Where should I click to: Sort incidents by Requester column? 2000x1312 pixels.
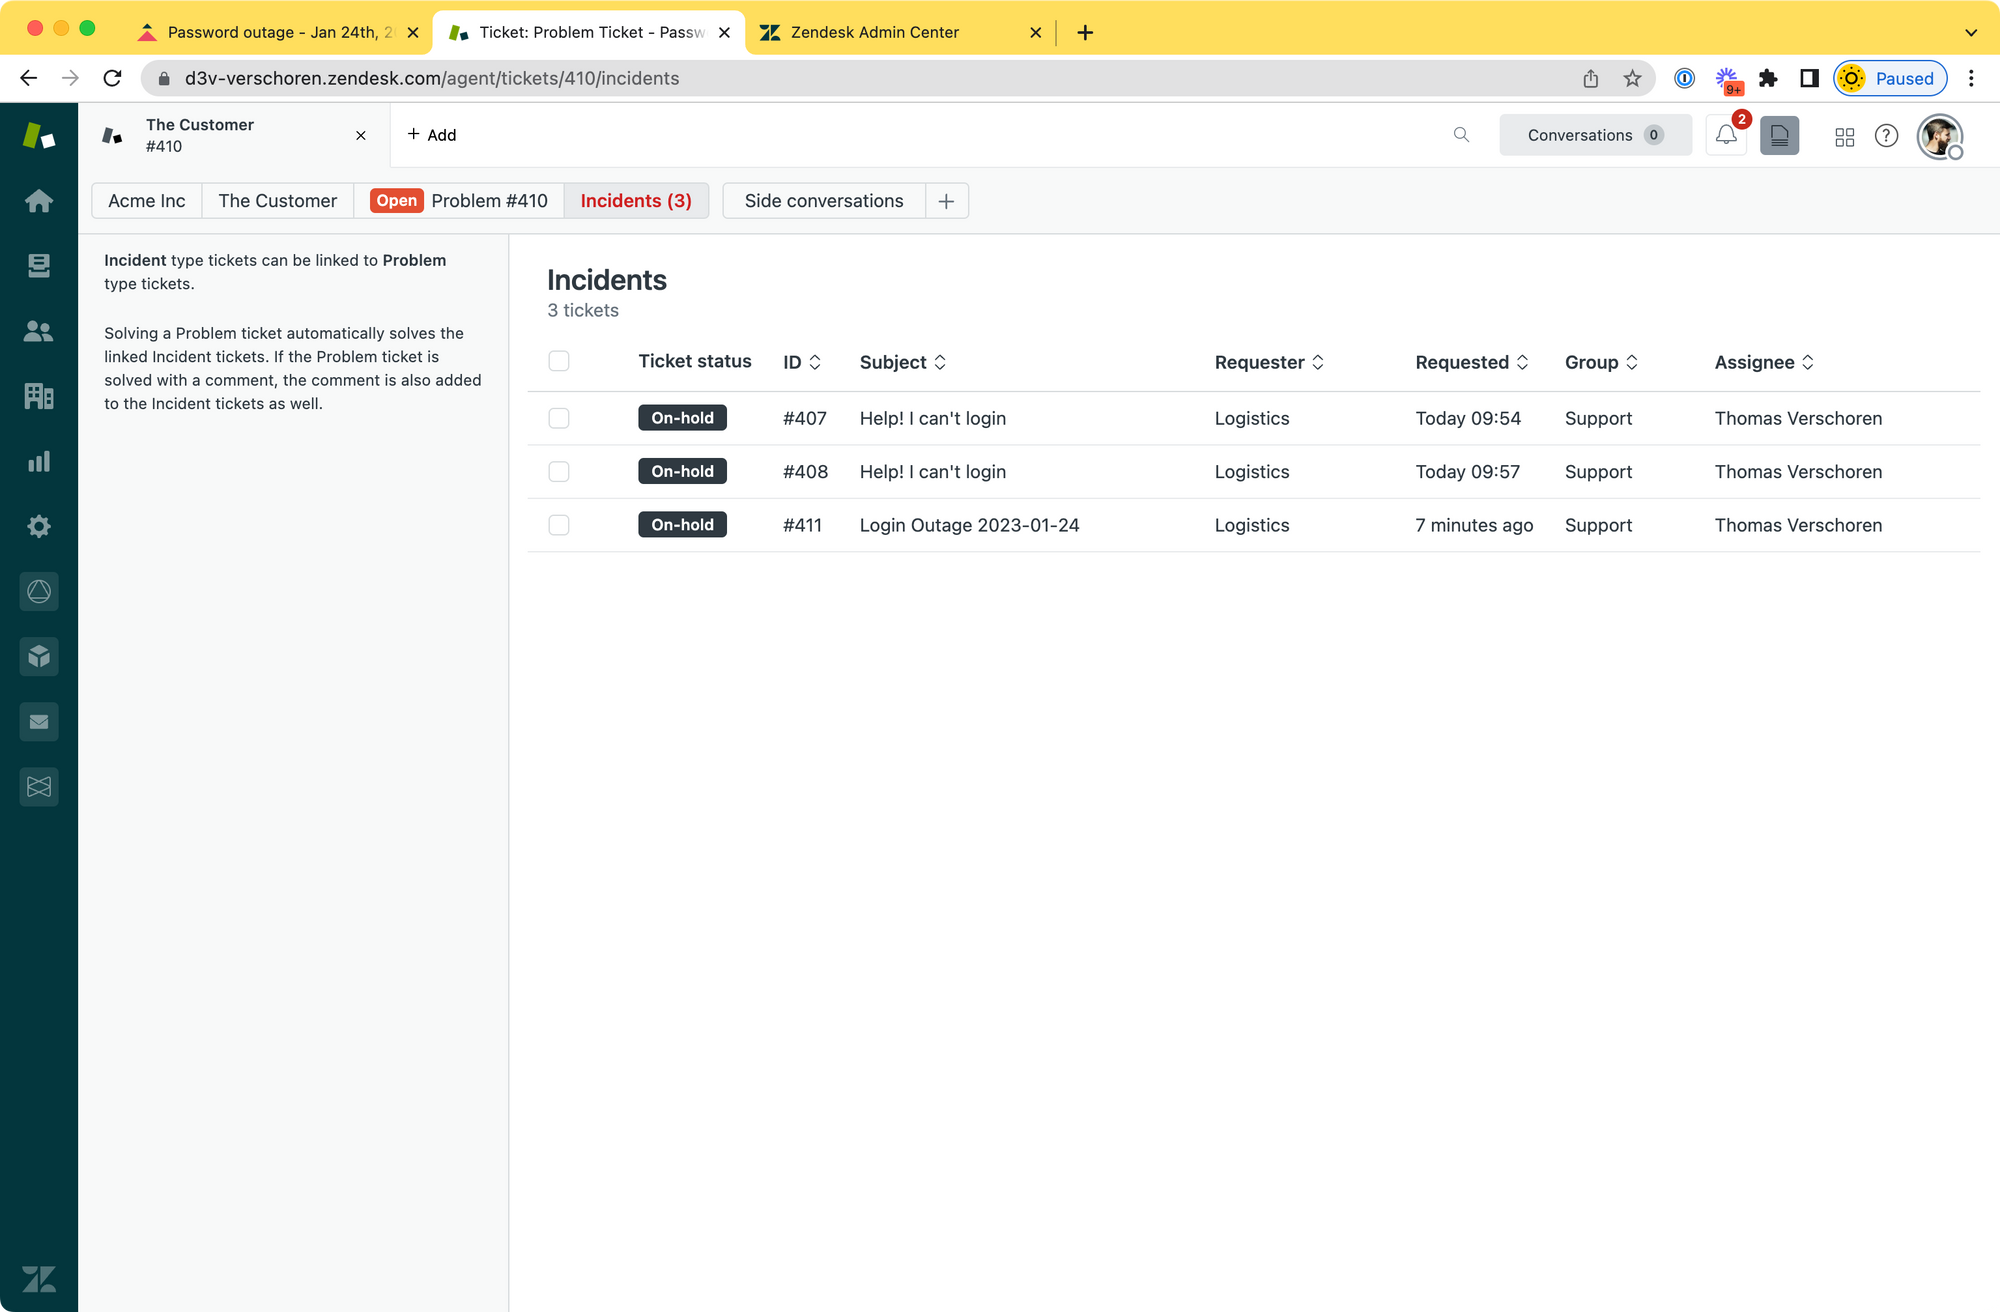tap(1269, 362)
